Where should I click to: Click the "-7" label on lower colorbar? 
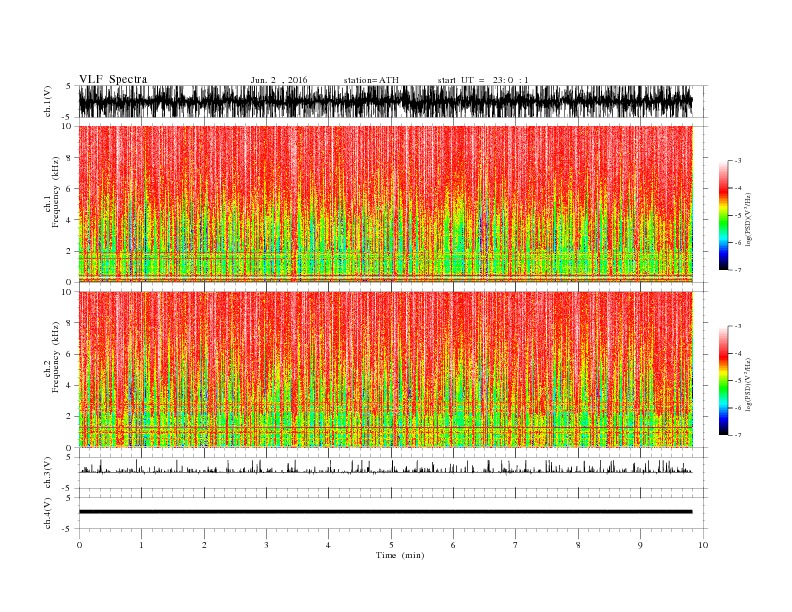click(737, 435)
